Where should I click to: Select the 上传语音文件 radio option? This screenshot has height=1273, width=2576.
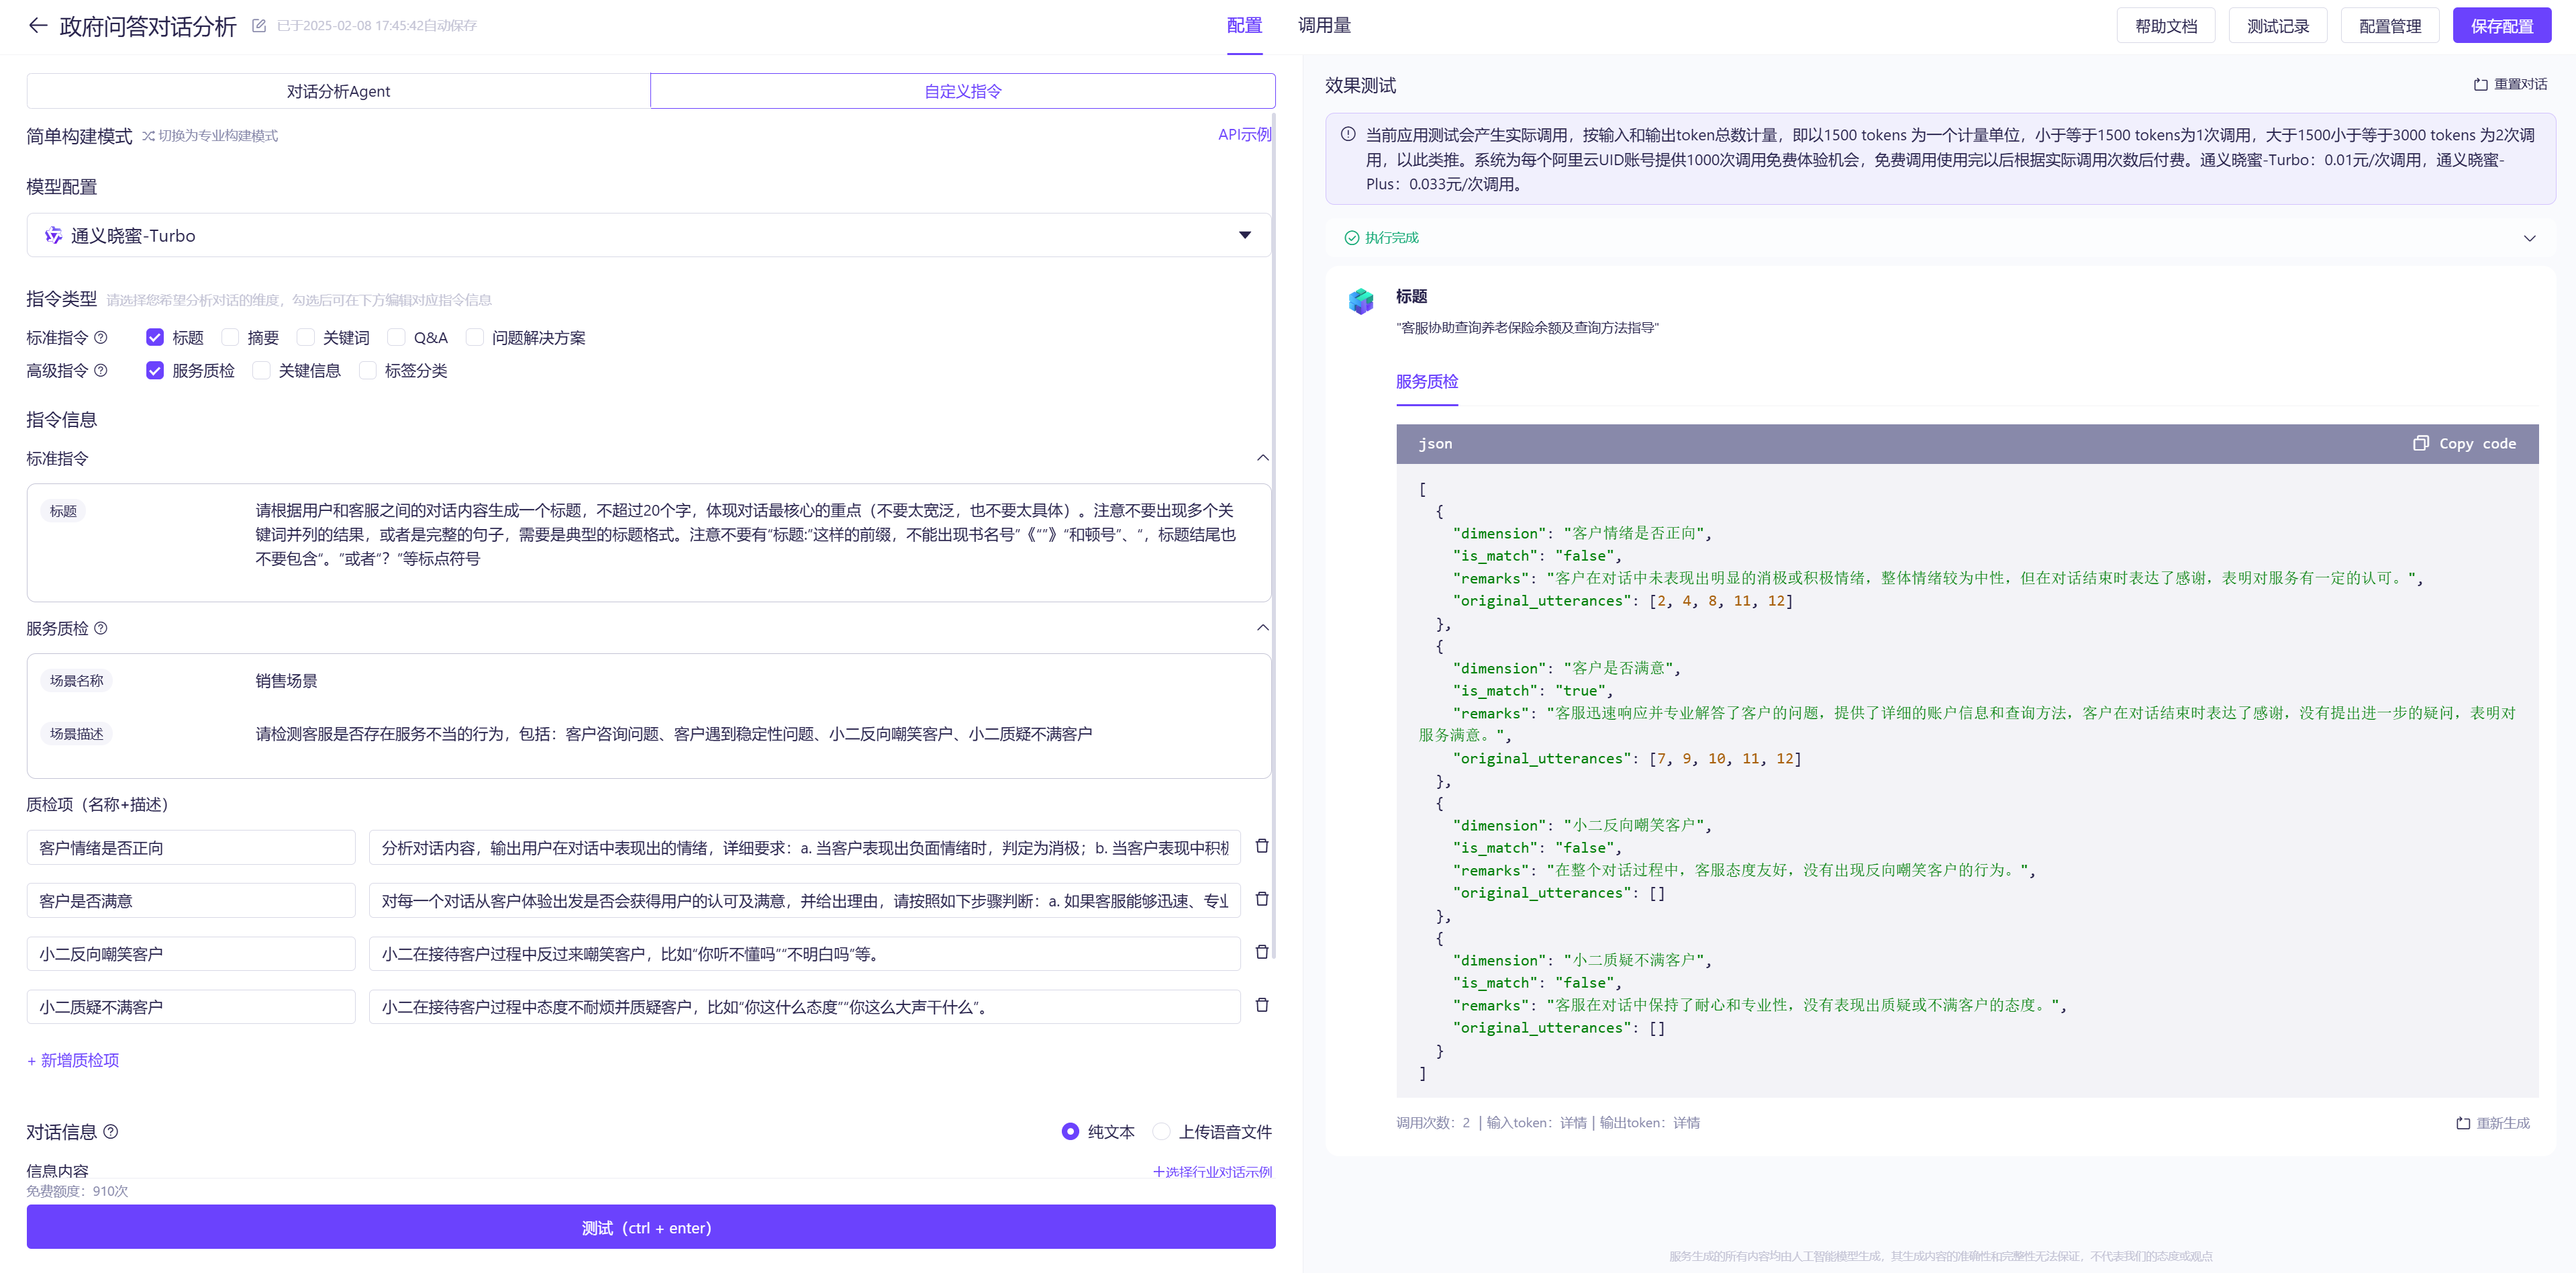tap(1161, 1132)
